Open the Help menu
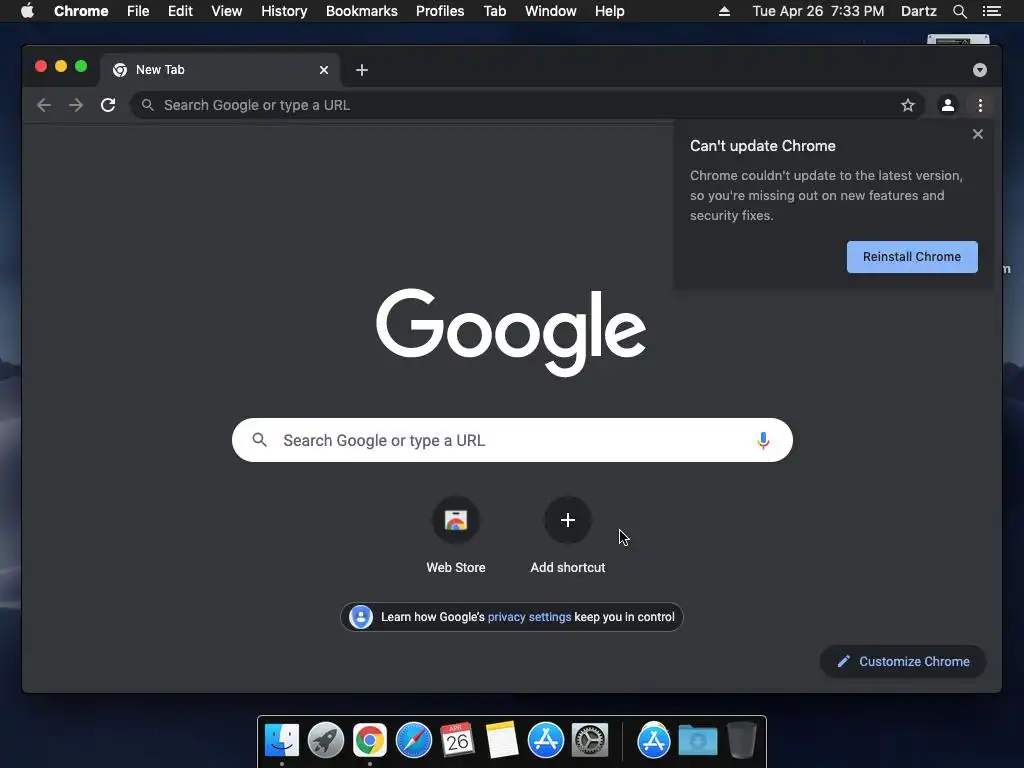Screen dimensions: 1024x768 [609, 11]
